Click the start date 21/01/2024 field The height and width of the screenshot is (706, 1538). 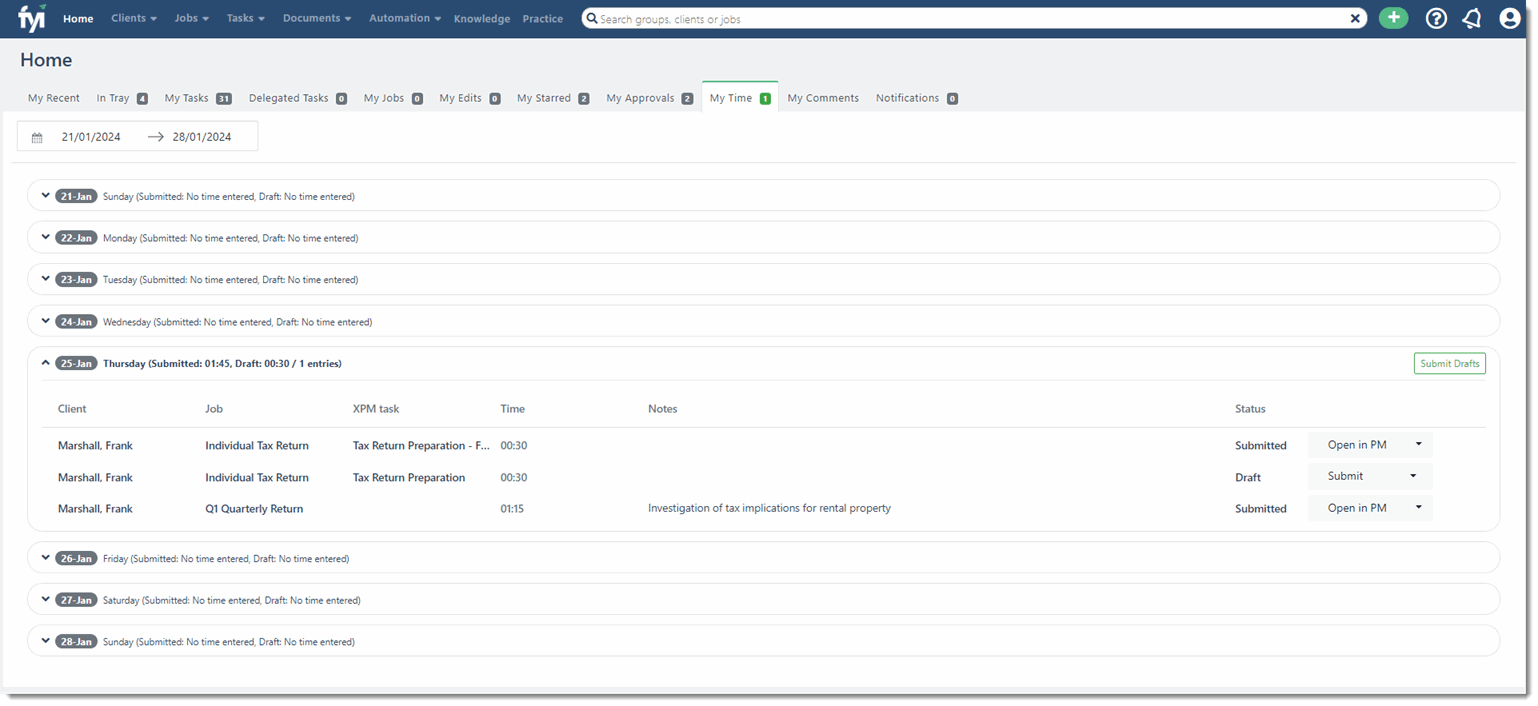pos(91,137)
